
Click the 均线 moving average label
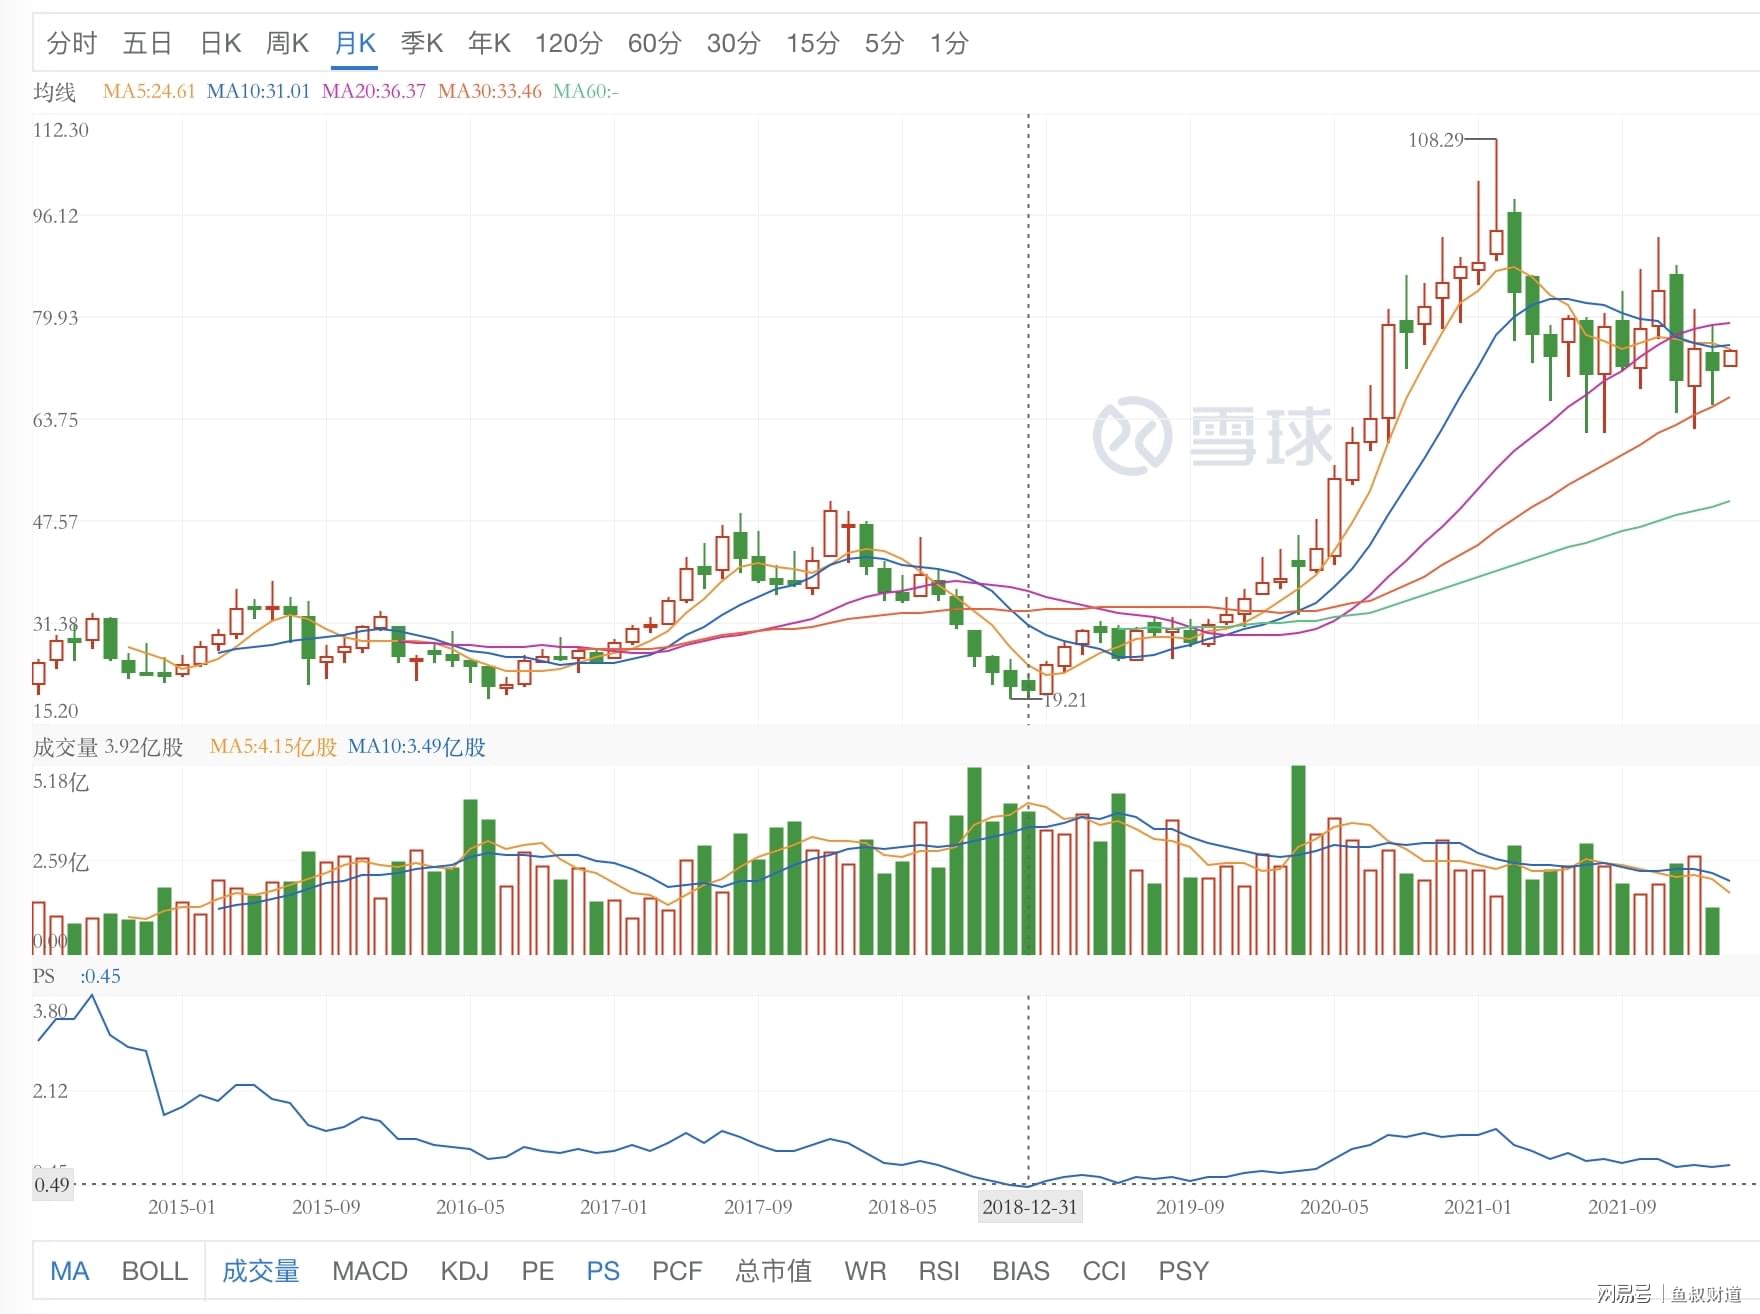pyautogui.click(x=54, y=92)
